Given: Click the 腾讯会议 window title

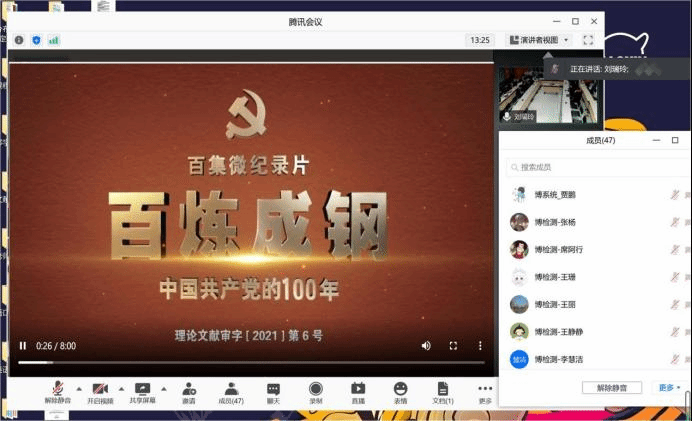Looking at the screenshot, I should [x=305, y=22].
